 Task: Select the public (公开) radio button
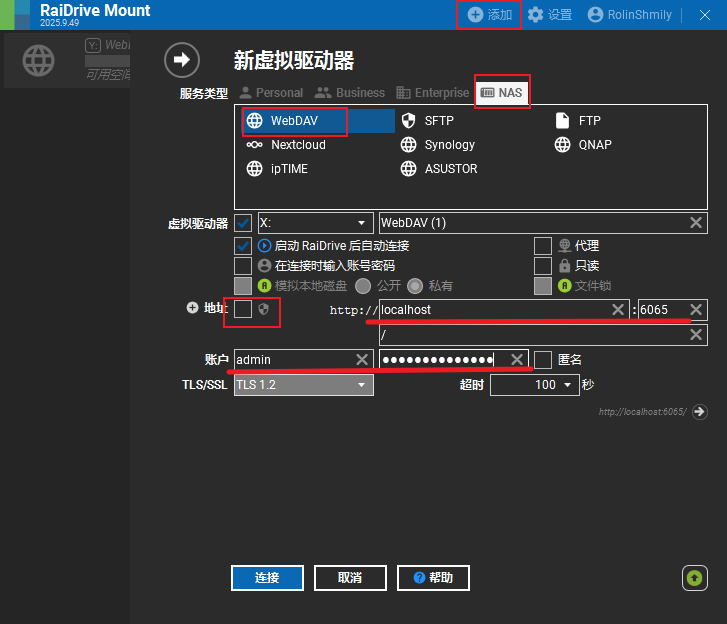click(363, 286)
